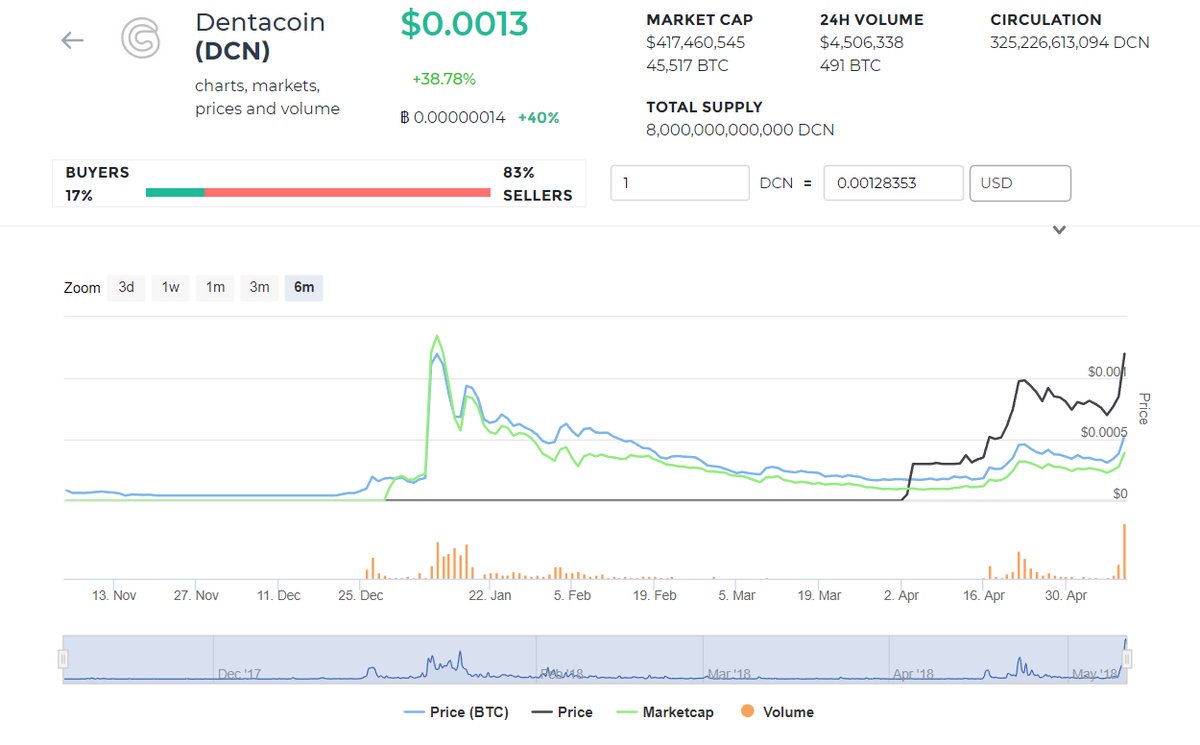Screen dimensions: 1200x745
Task: Click market cap value 45,517 BTC
Action: [688, 66]
